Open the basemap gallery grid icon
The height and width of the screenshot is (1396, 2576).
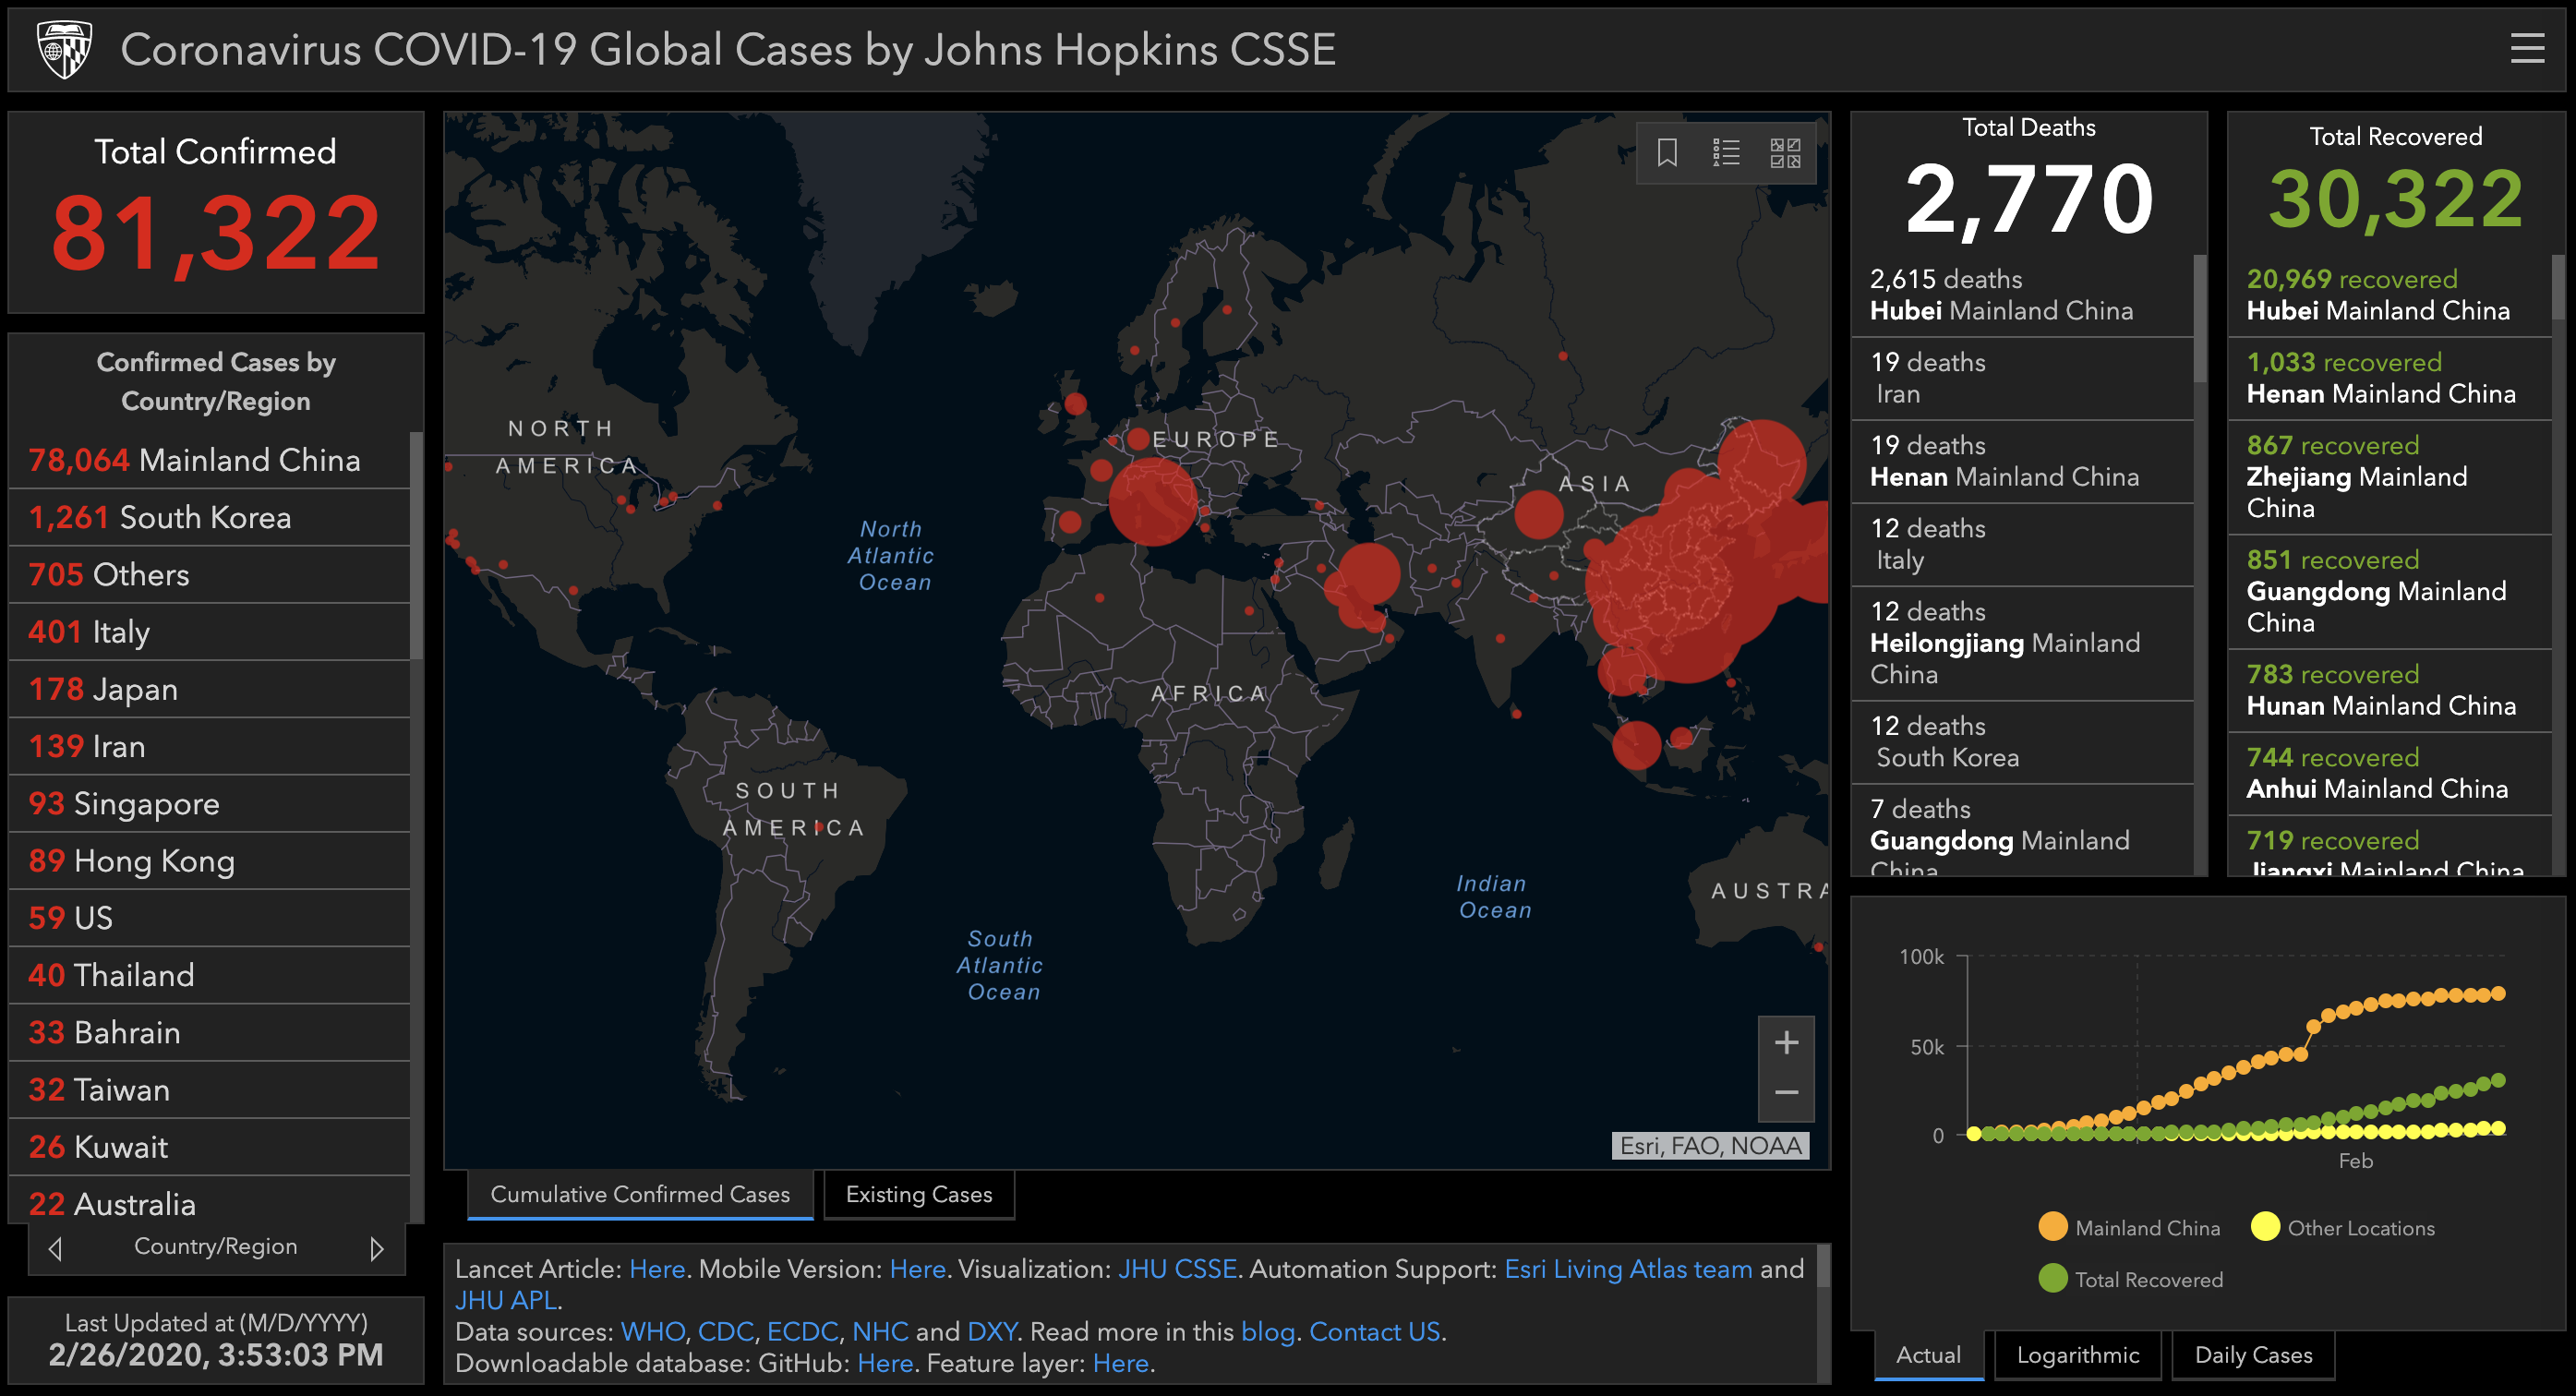point(1785,153)
